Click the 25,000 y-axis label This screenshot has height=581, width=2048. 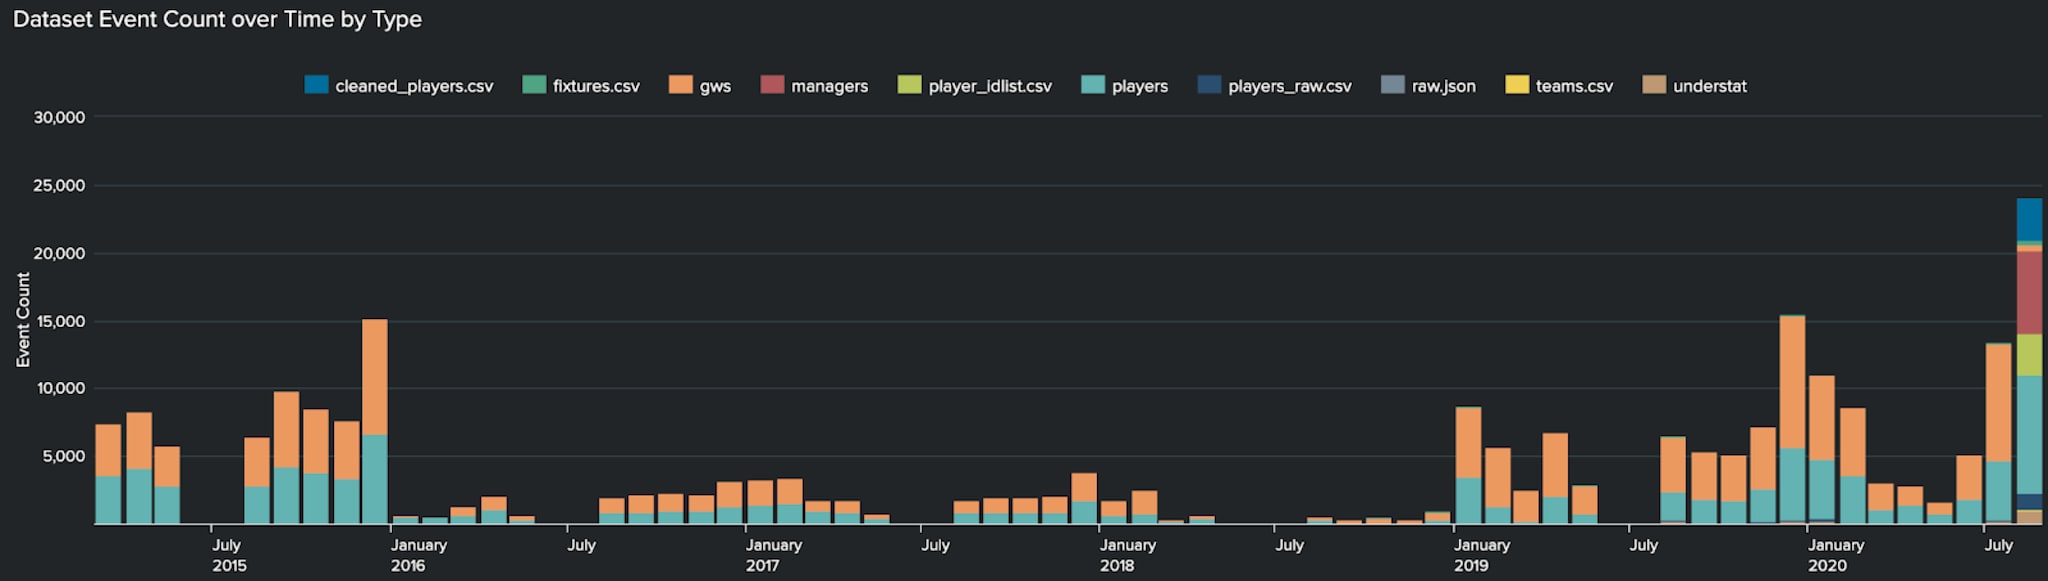[x=59, y=185]
